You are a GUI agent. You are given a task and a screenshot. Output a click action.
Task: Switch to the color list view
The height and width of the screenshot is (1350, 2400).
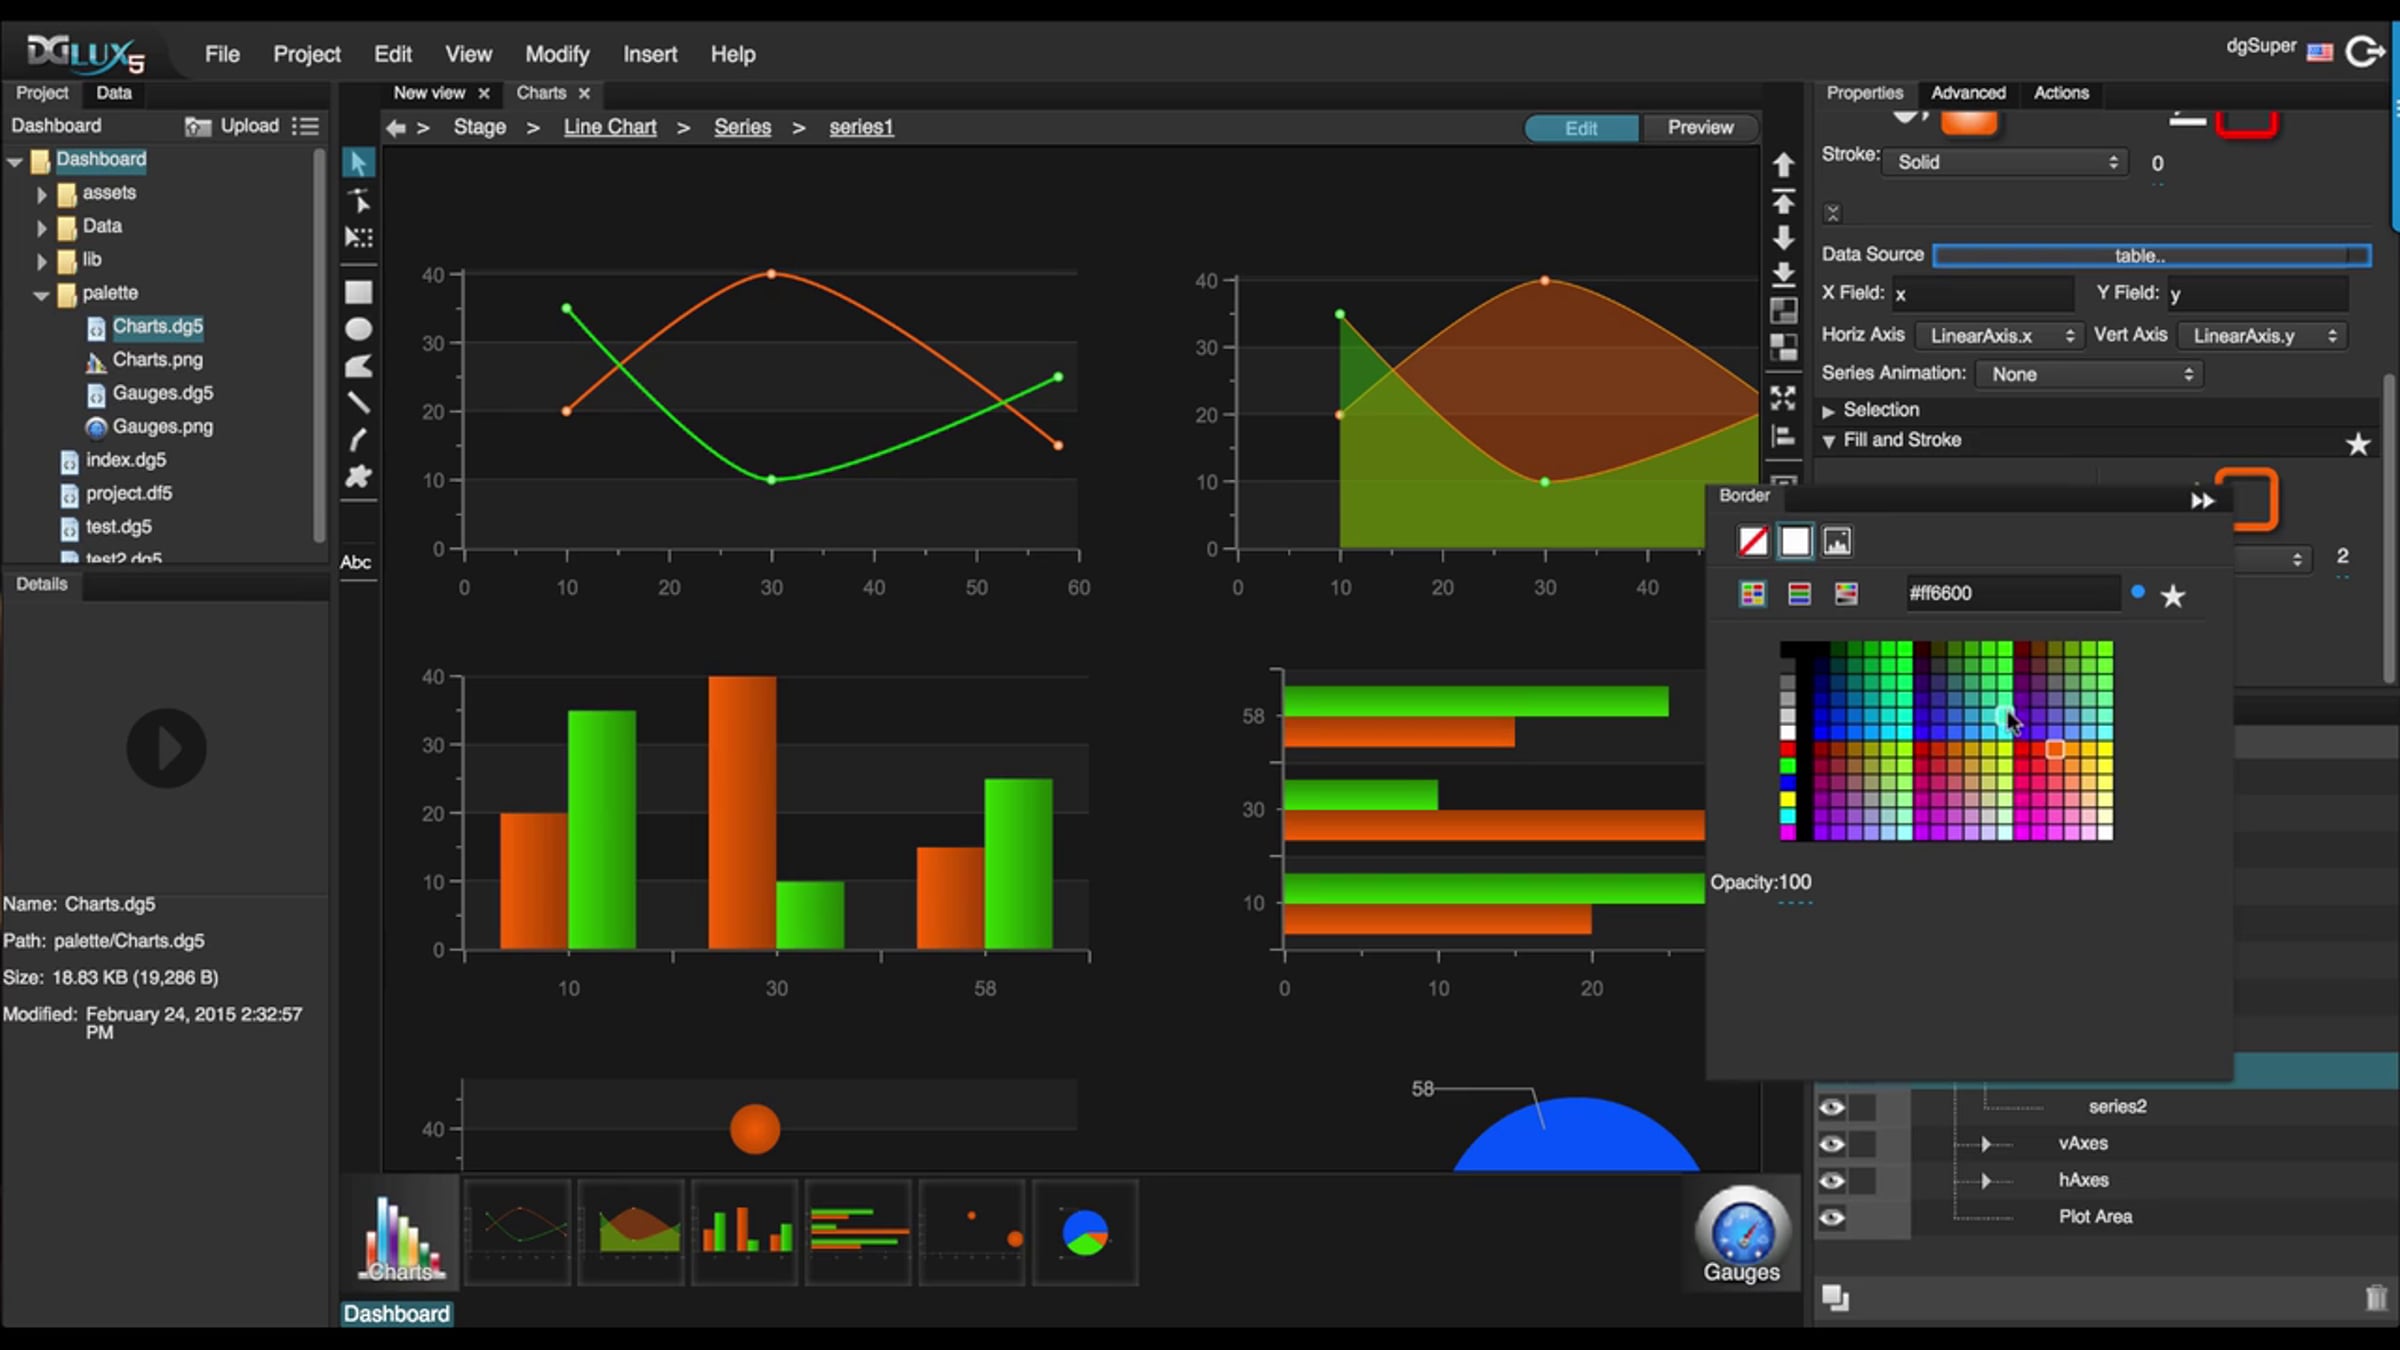click(x=1799, y=594)
